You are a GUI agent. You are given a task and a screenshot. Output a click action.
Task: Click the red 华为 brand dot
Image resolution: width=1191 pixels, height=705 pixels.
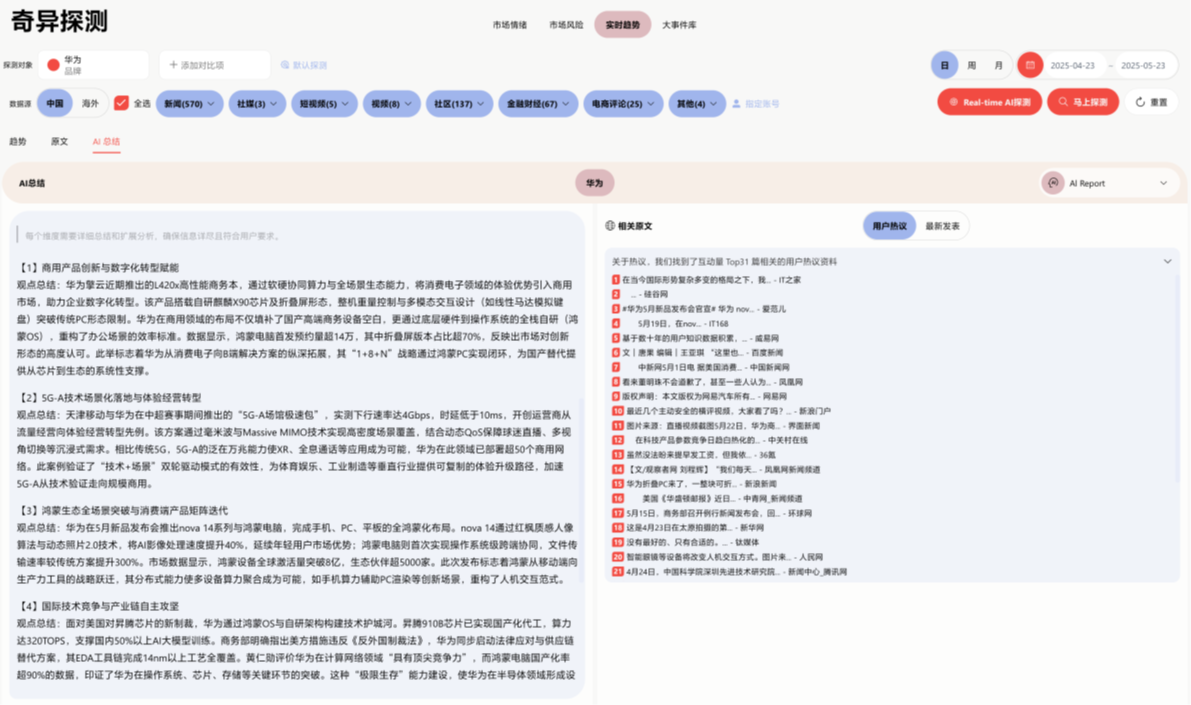pos(54,65)
